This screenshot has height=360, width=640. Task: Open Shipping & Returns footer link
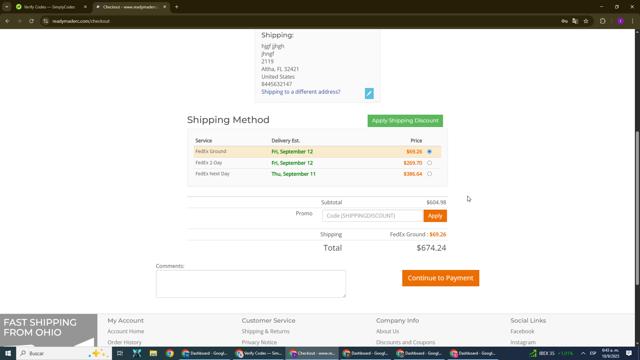[265, 331]
